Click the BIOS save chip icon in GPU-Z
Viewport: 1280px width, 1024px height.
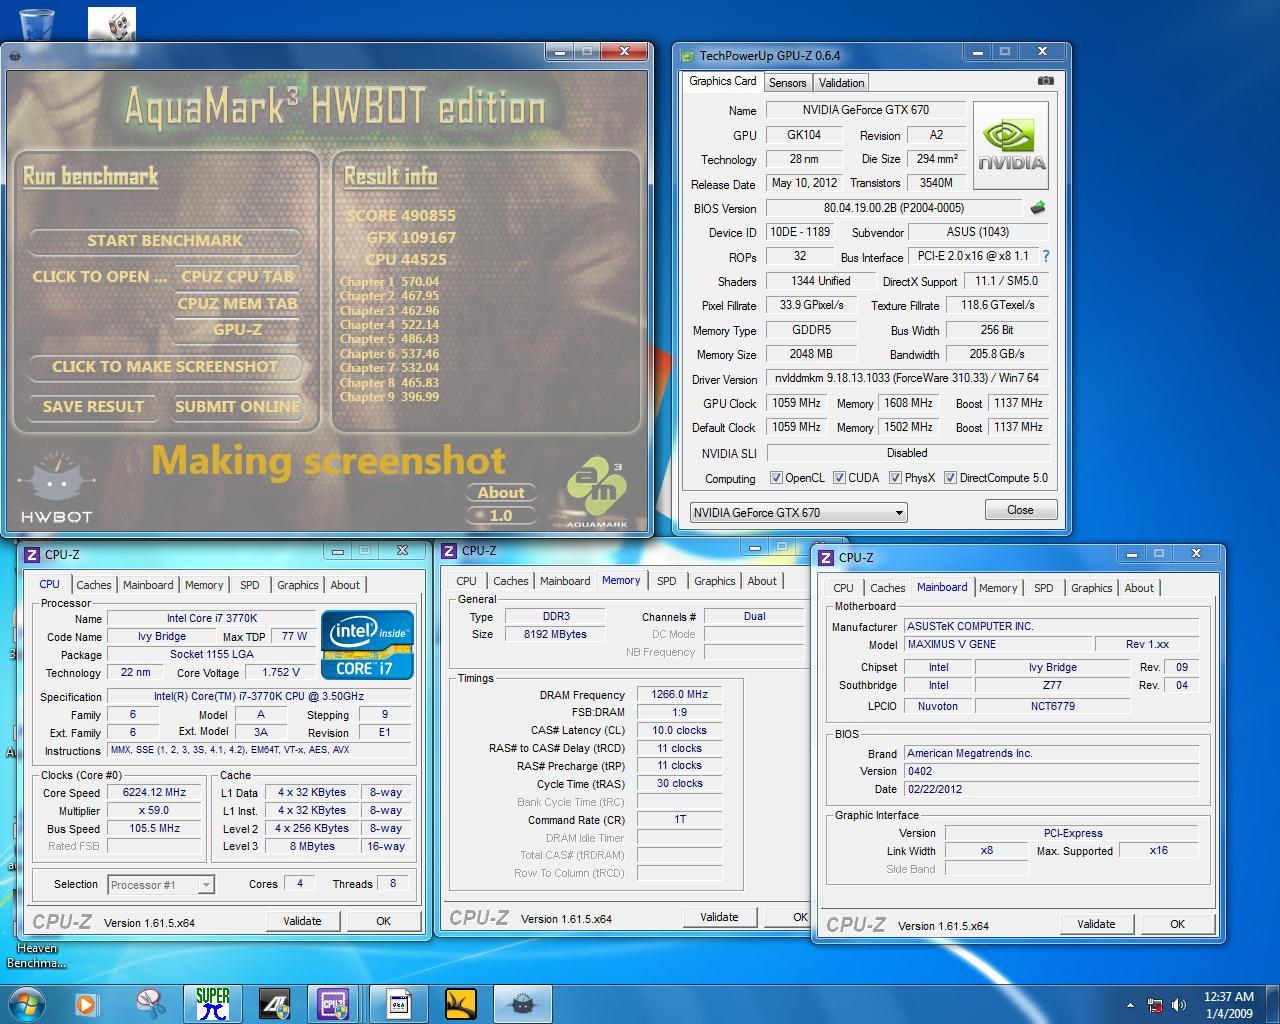click(x=1038, y=208)
